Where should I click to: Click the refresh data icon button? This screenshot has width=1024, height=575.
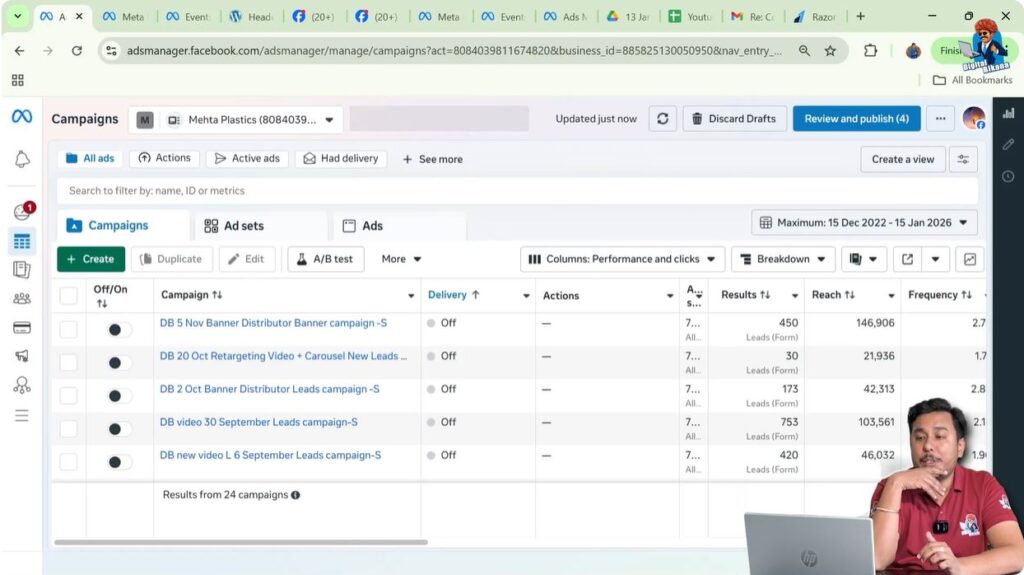pos(662,118)
